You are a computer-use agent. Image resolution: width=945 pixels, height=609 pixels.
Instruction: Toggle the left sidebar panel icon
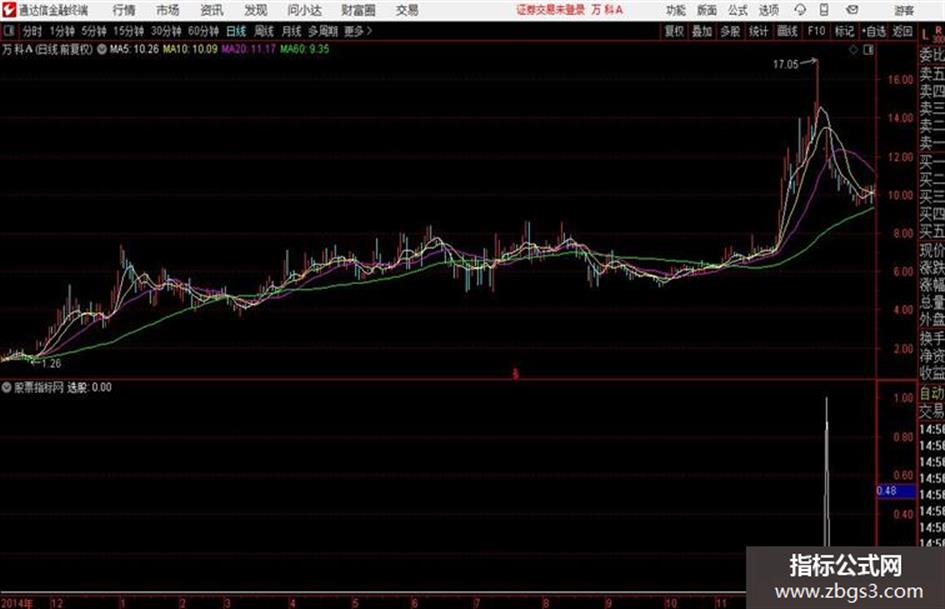[x=8, y=31]
